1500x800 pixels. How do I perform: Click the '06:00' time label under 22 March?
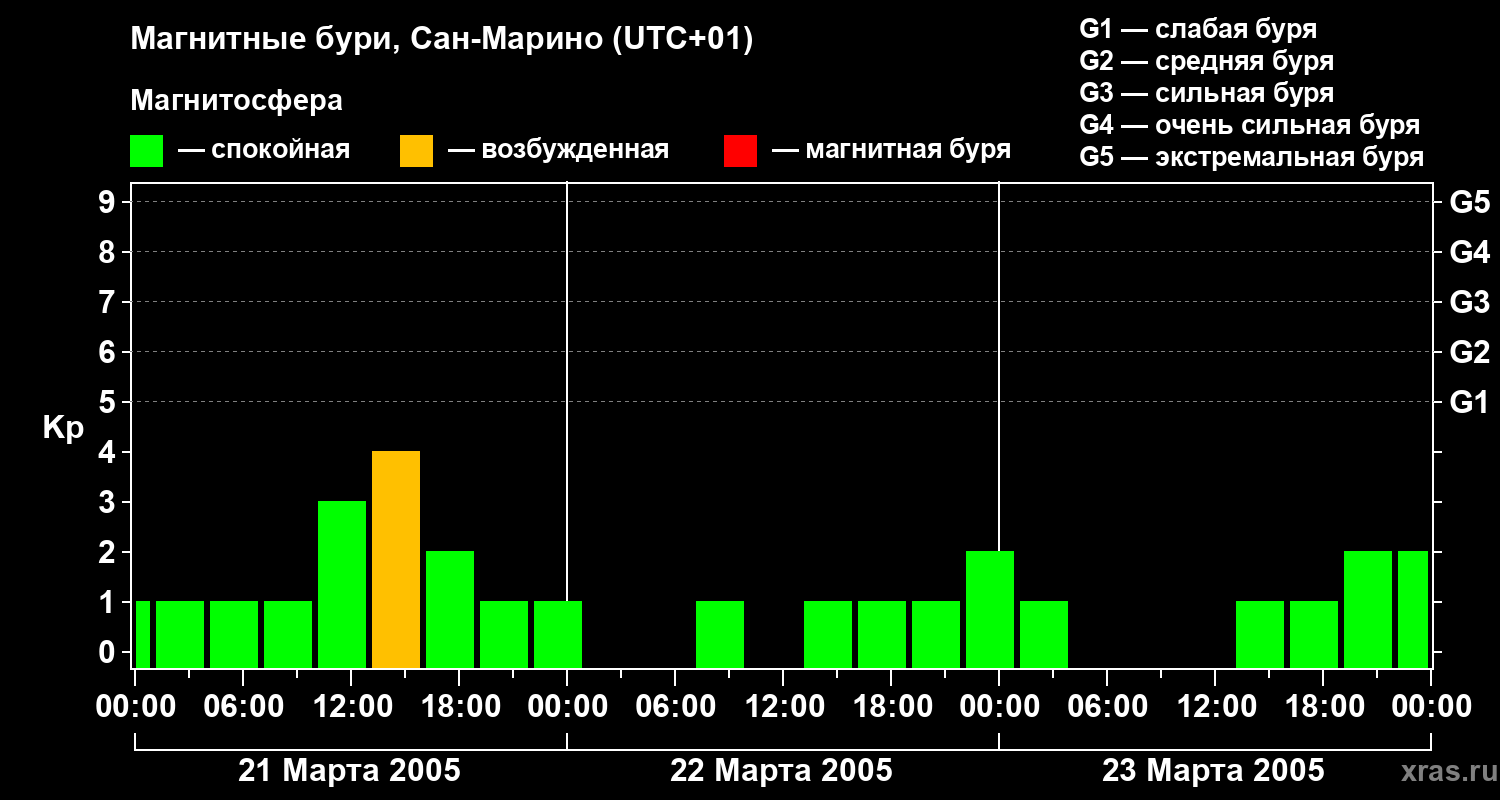coord(675,706)
